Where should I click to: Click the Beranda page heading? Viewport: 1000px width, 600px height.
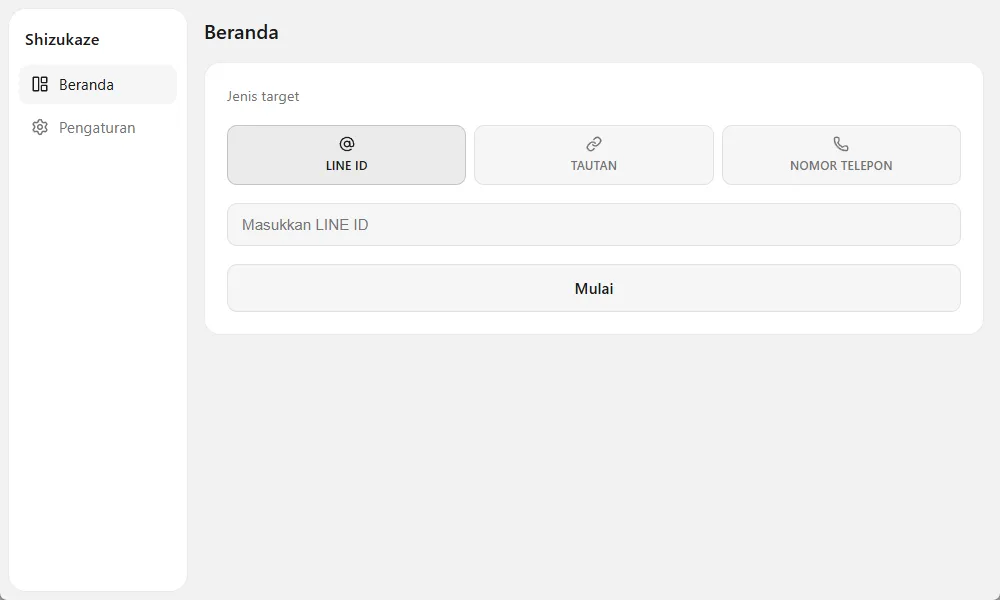(241, 33)
